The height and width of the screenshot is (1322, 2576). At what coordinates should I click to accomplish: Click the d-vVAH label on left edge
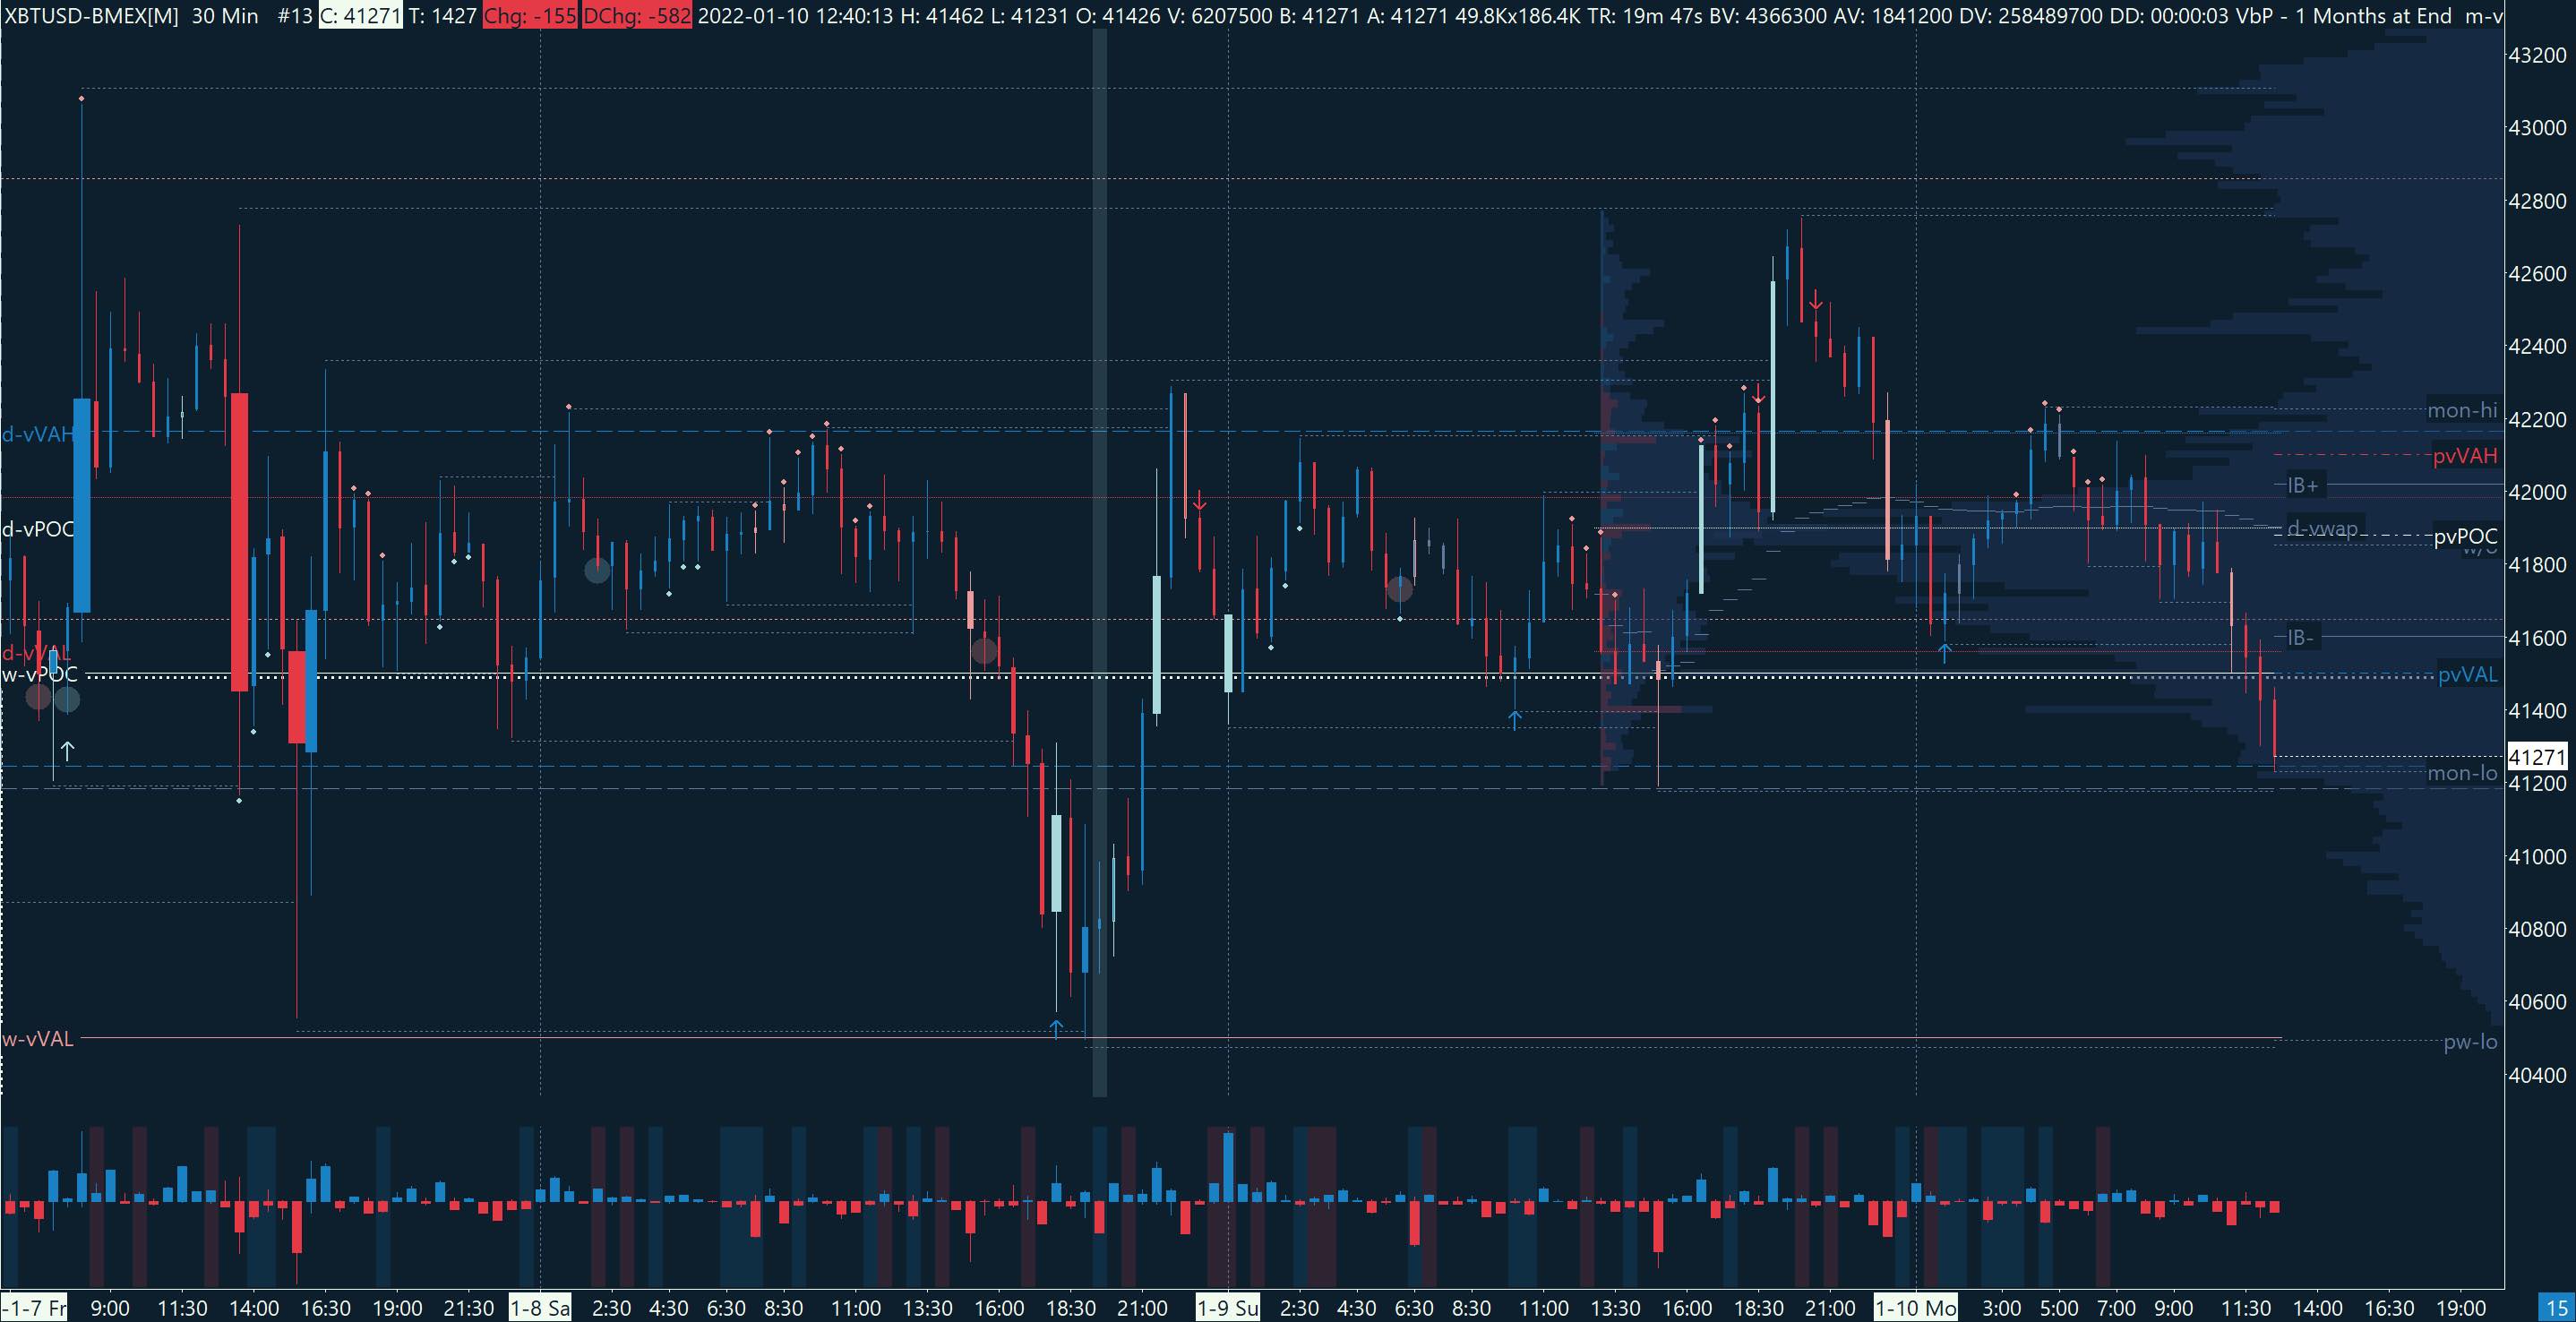(36, 434)
